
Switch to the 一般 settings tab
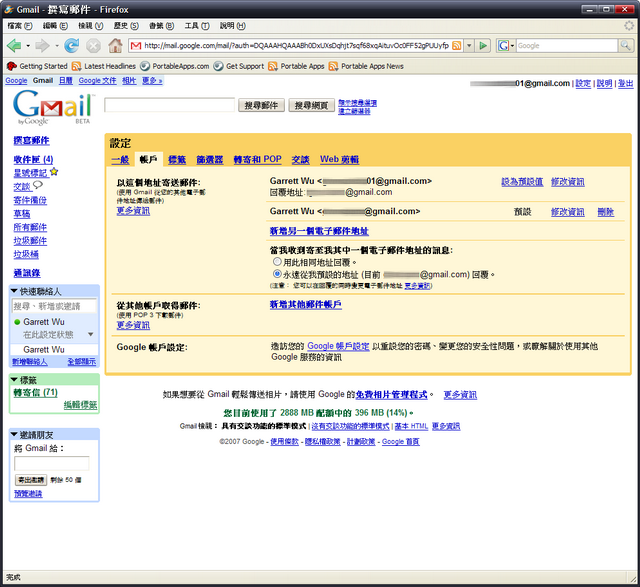(120, 160)
